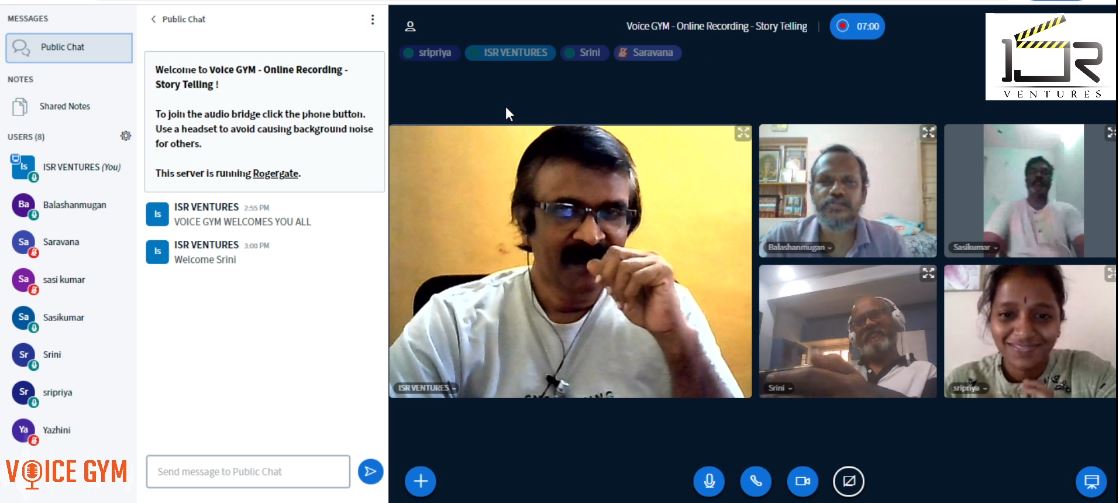Open the plus actions menu
The image size is (1118, 503).
click(x=420, y=481)
